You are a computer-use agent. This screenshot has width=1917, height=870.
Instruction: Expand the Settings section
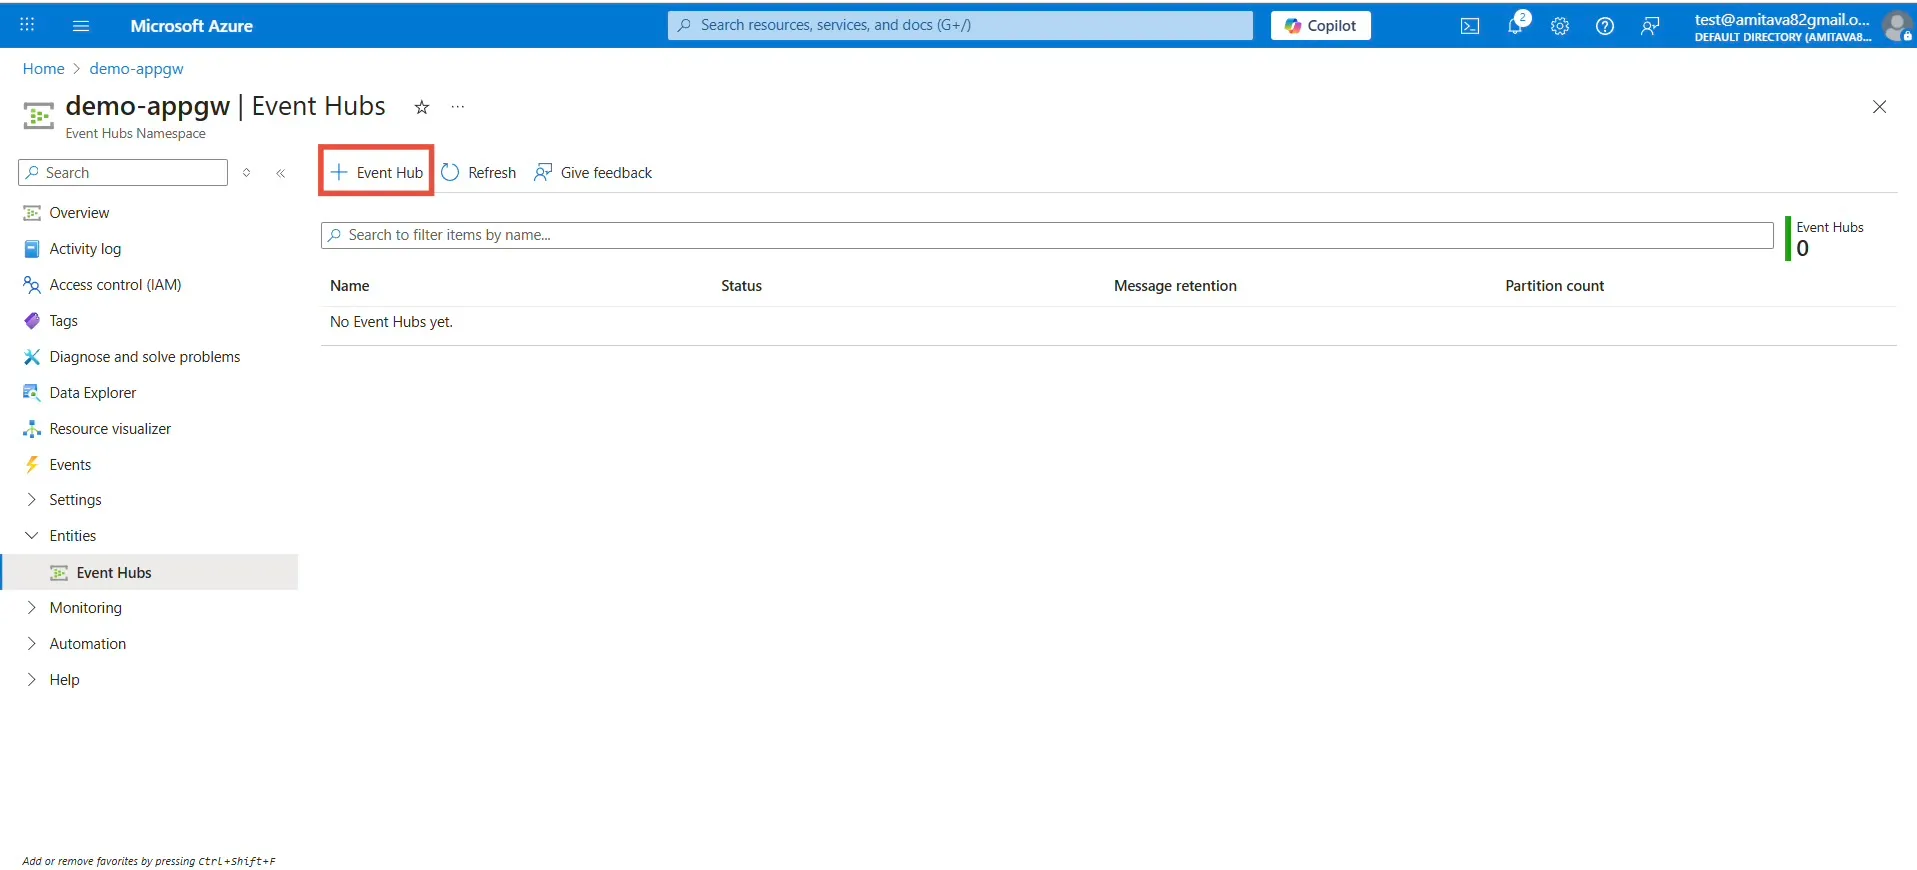[x=32, y=500]
